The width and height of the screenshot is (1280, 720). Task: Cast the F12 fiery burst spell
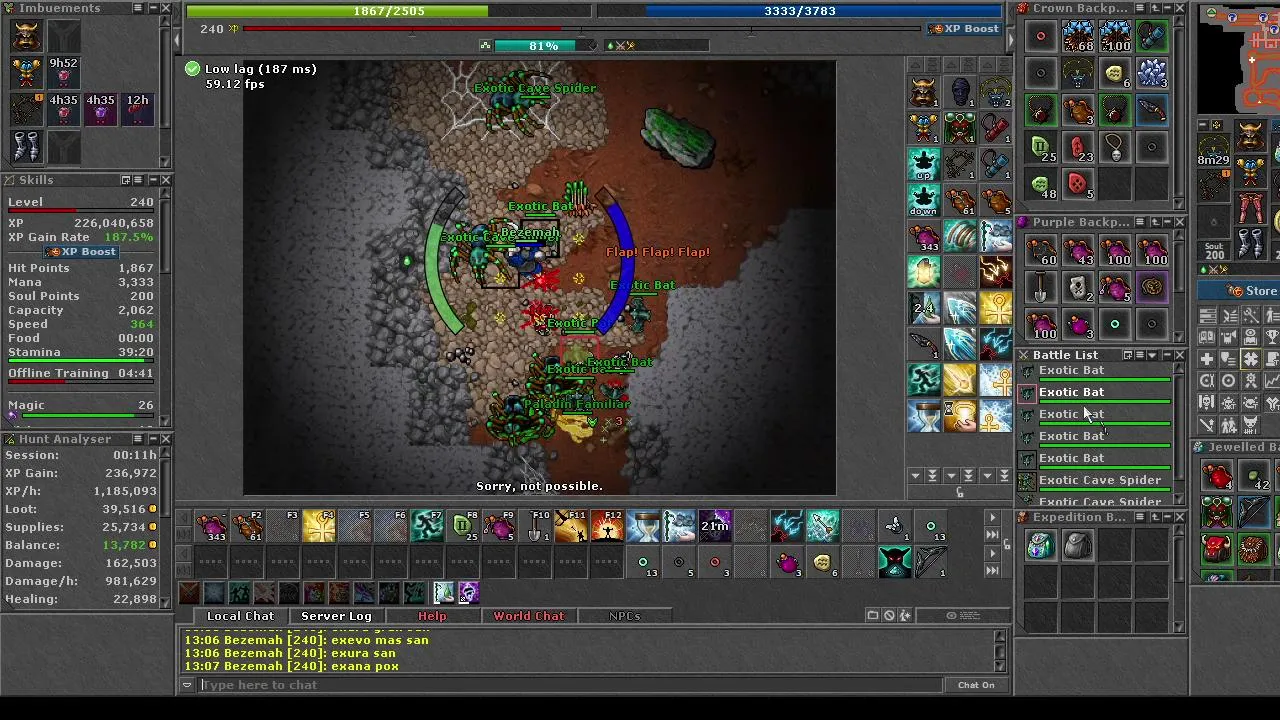tap(607, 526)
